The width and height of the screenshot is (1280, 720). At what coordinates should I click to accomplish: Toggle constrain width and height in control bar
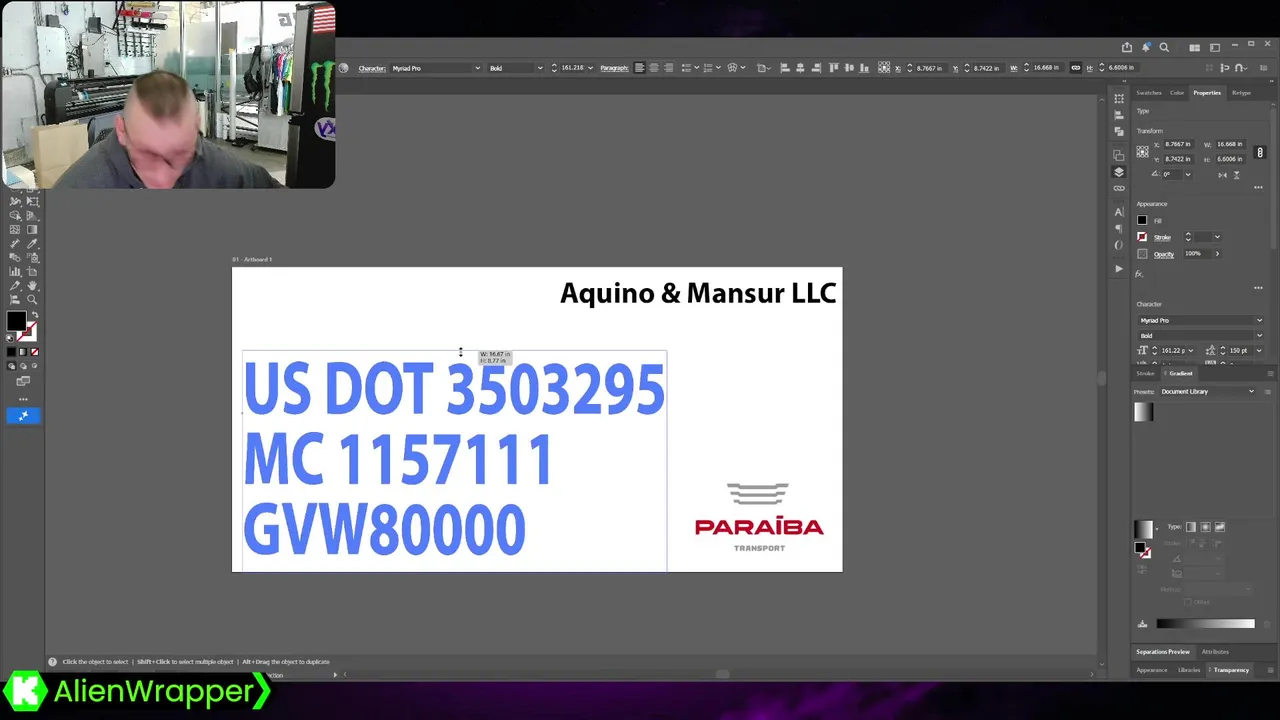(1076, 67)
